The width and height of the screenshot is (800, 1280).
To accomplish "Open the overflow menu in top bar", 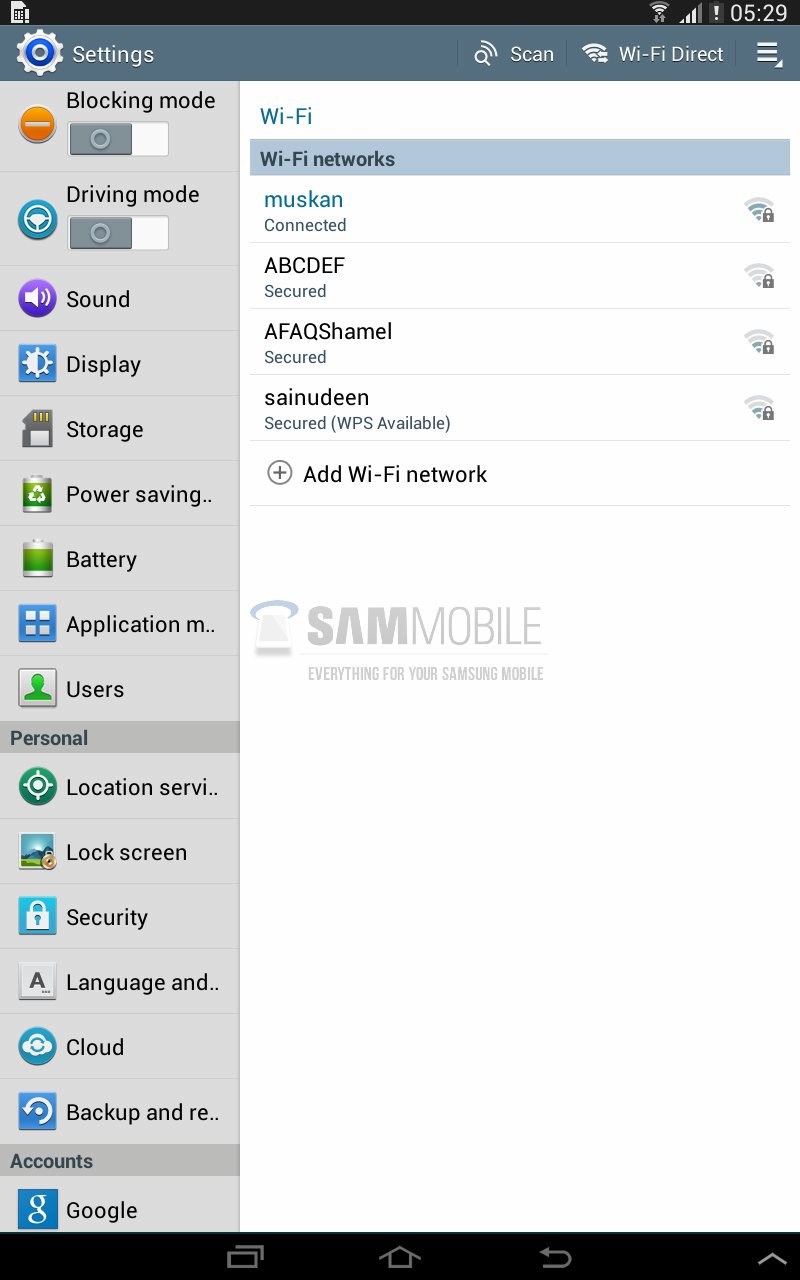I will [768, 54].
